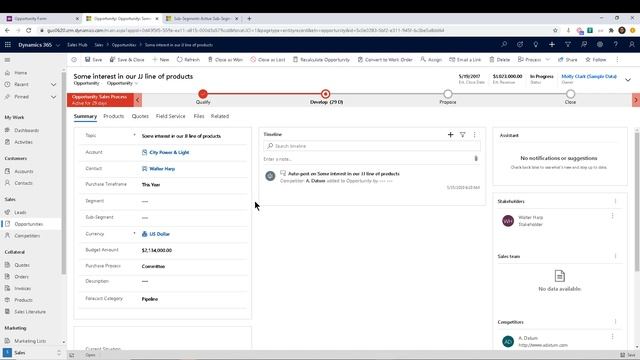Open Competitors section more commands
This screenshot has height=360, width=640.
[615, 322]
